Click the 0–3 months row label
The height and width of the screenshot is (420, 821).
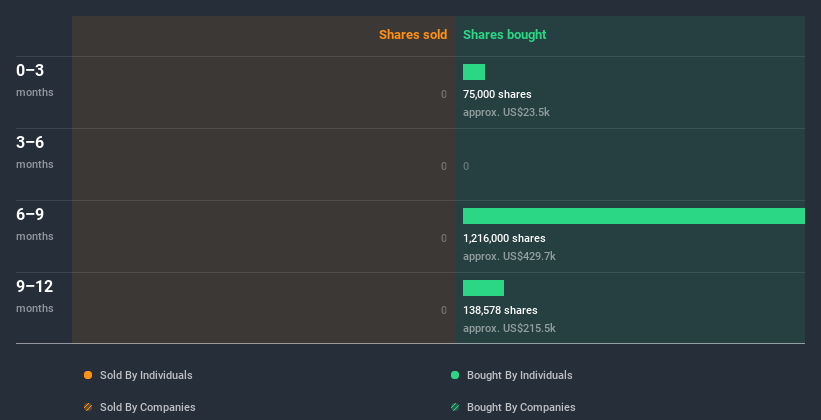[x=35, y=80]
